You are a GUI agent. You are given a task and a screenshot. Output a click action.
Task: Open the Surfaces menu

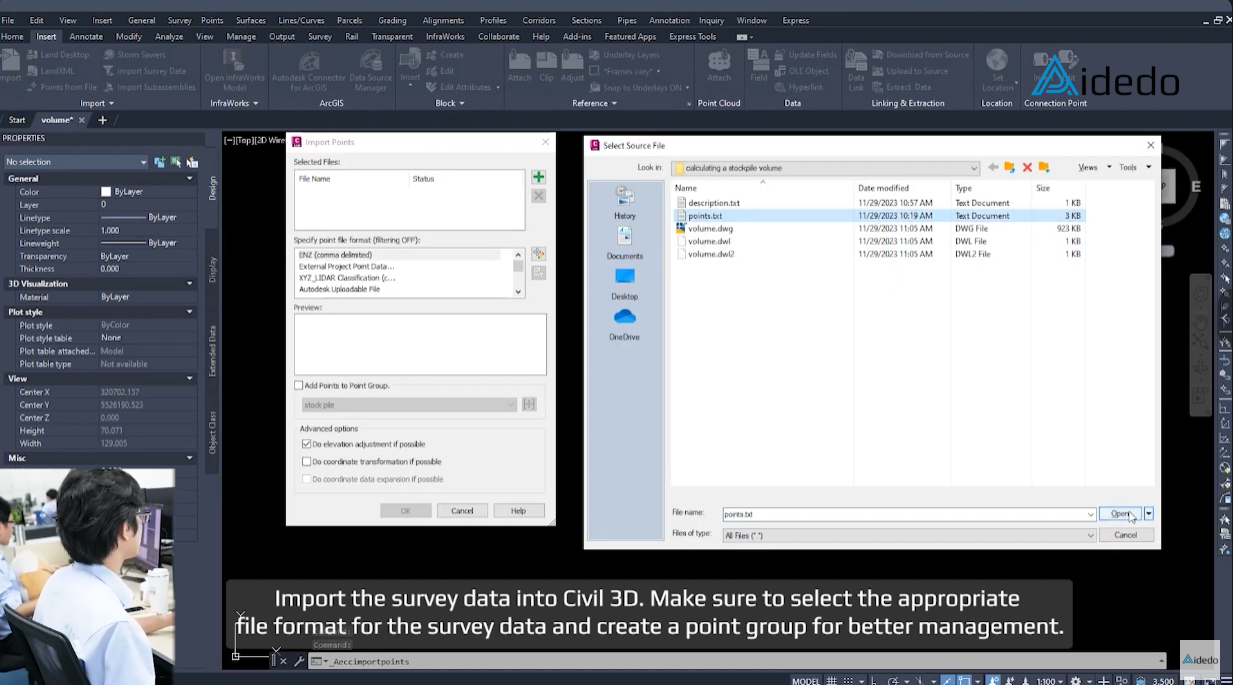click(x=251, y=20)
